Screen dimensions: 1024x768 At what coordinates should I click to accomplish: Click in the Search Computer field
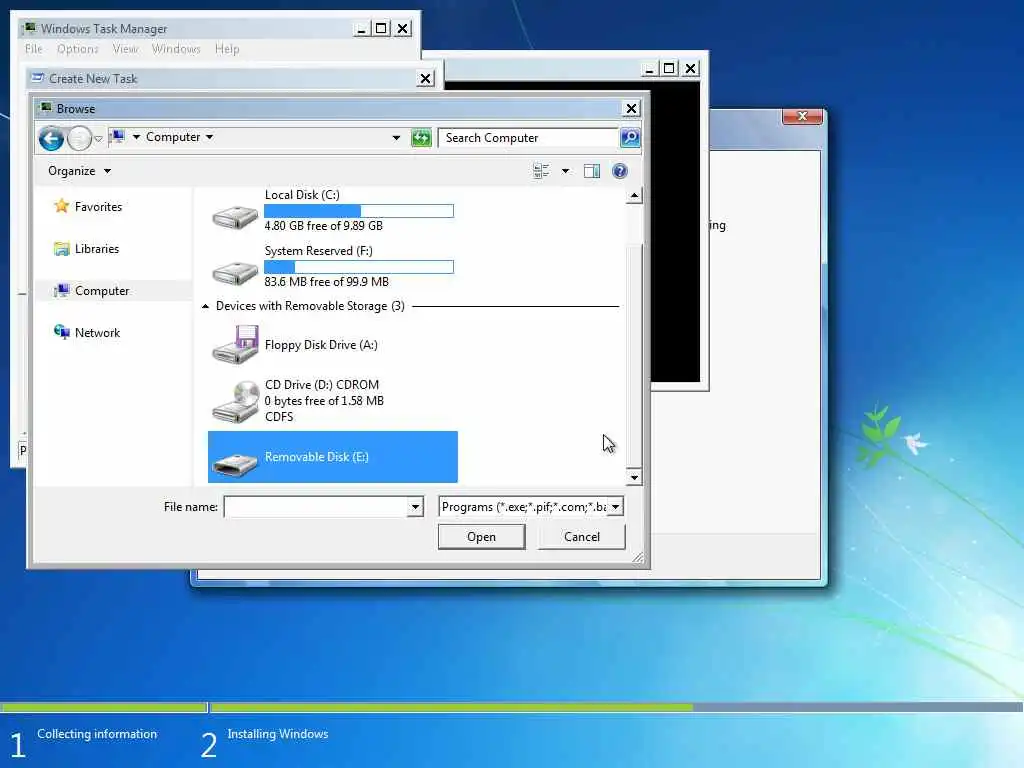(528, 138)
